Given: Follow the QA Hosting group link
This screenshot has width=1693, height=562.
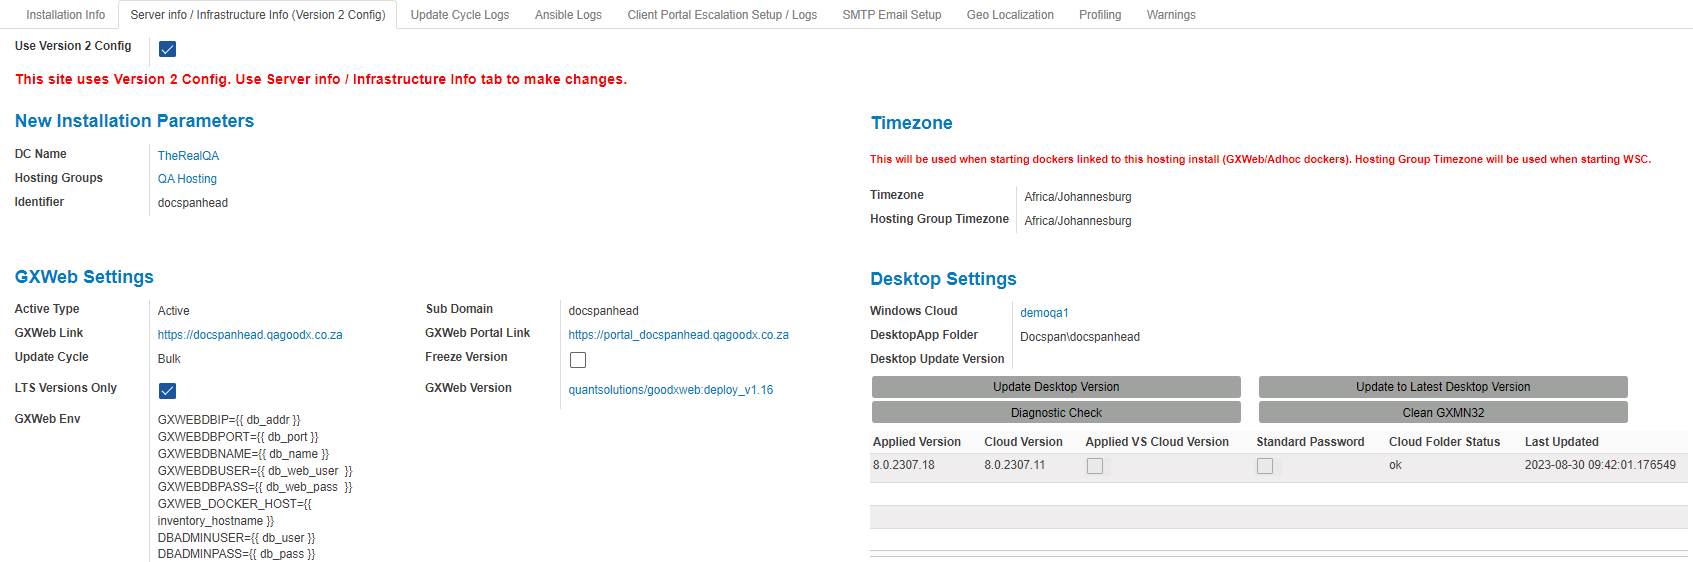Looking at the screenshot, I should tap(187, 179).
